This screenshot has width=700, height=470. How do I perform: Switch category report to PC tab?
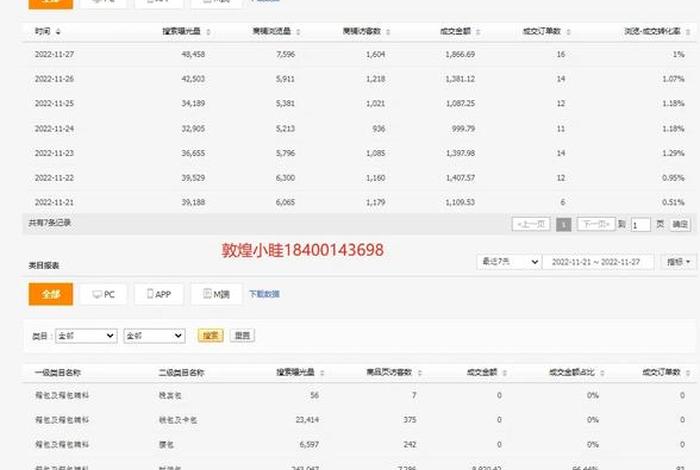[x=103, y=294]
